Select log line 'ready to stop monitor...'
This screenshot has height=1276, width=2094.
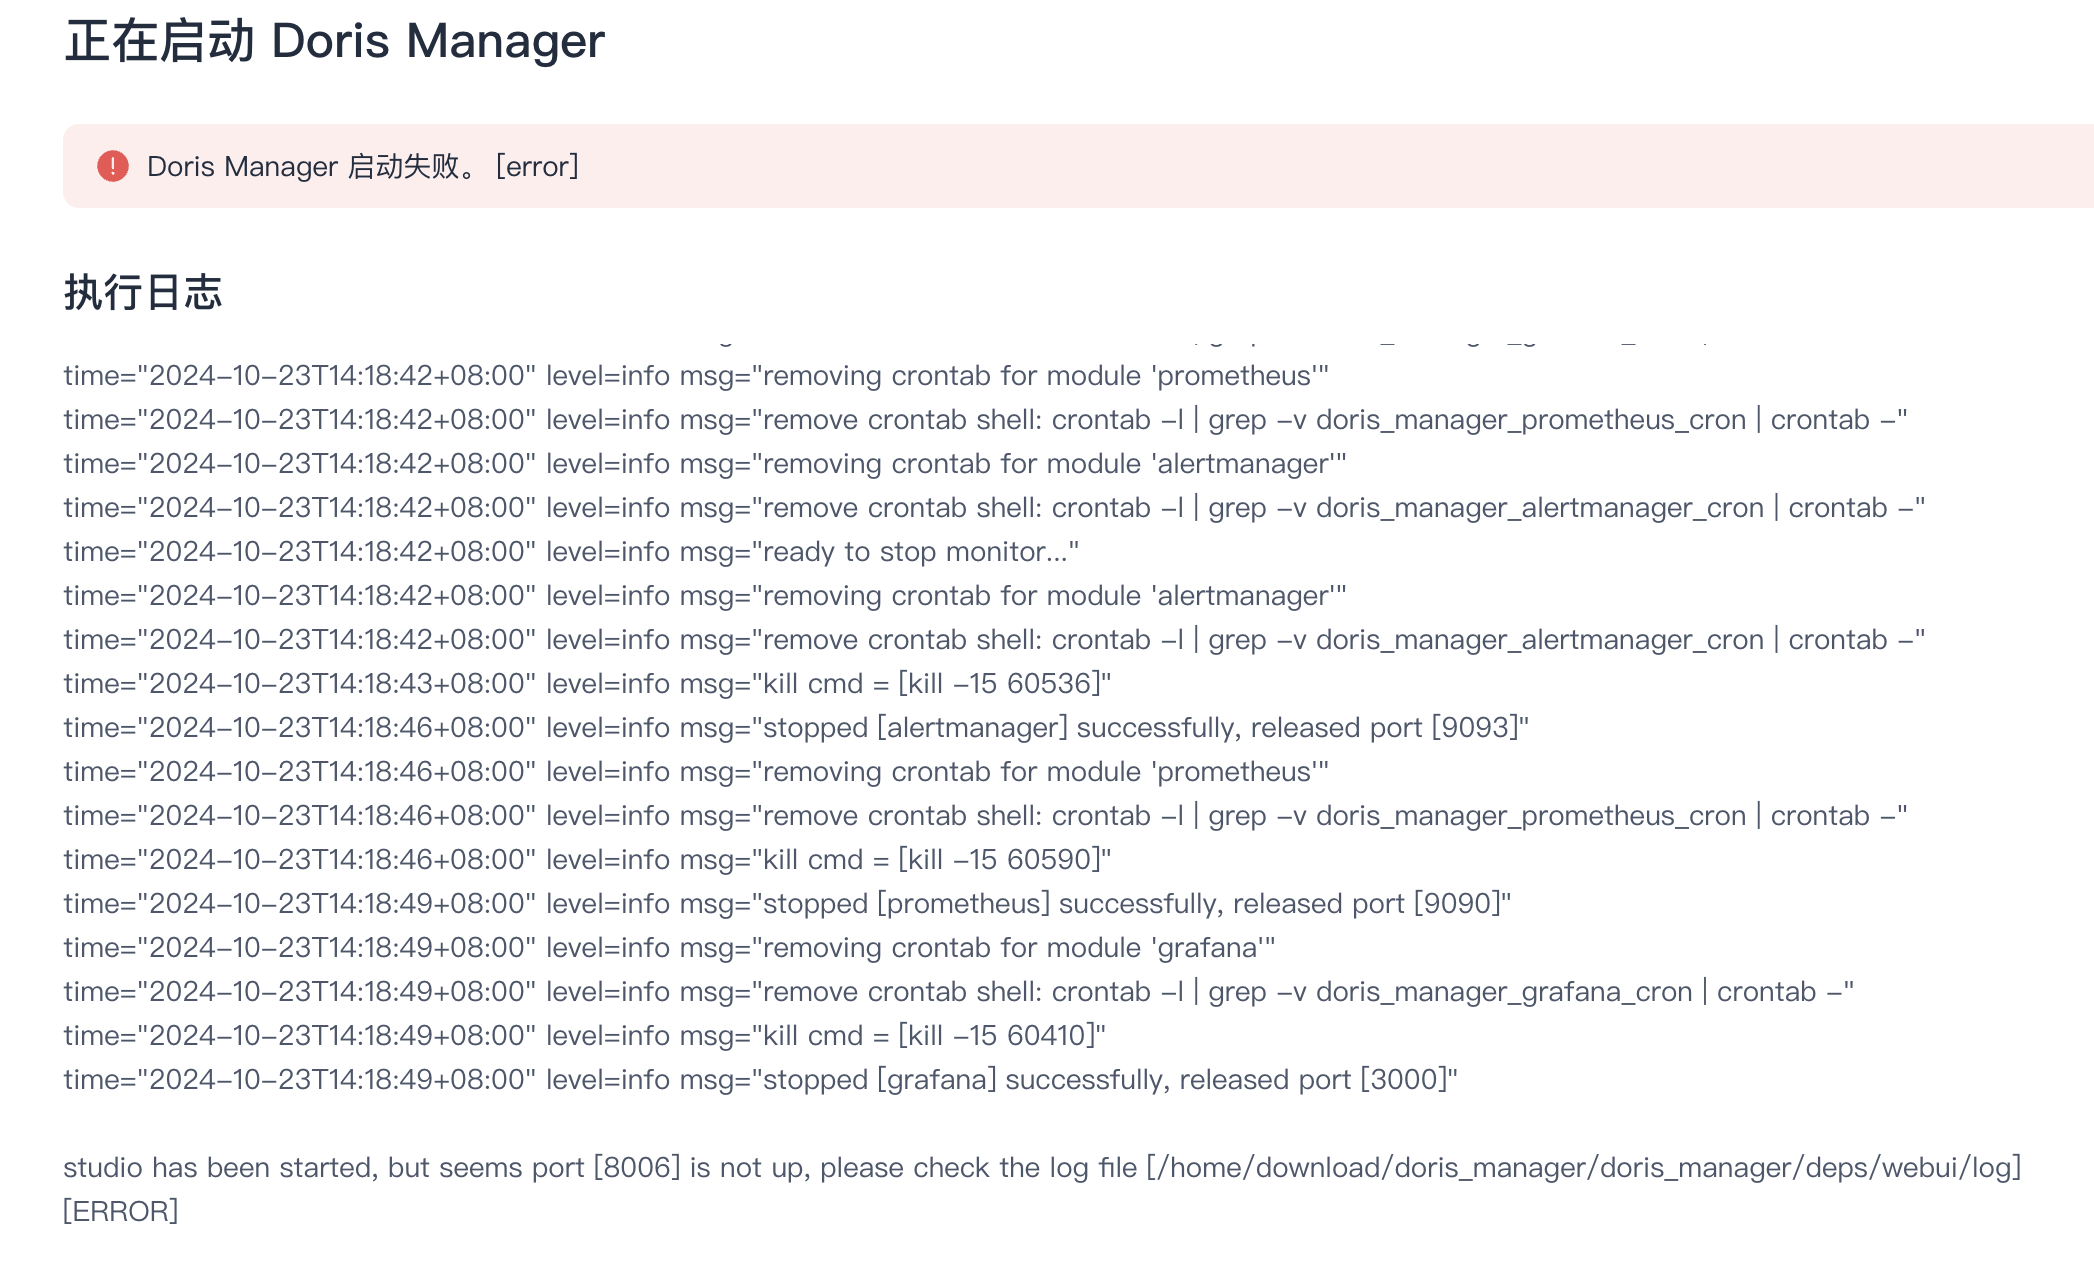coord(571,552)
